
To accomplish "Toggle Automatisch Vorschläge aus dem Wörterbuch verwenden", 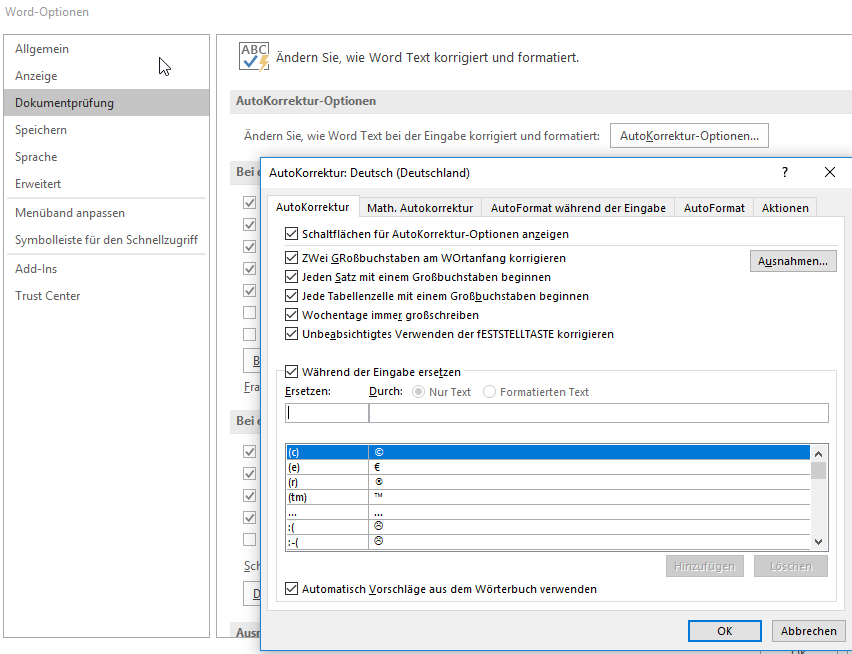I will pyautogui.click(x=291, y=589).
